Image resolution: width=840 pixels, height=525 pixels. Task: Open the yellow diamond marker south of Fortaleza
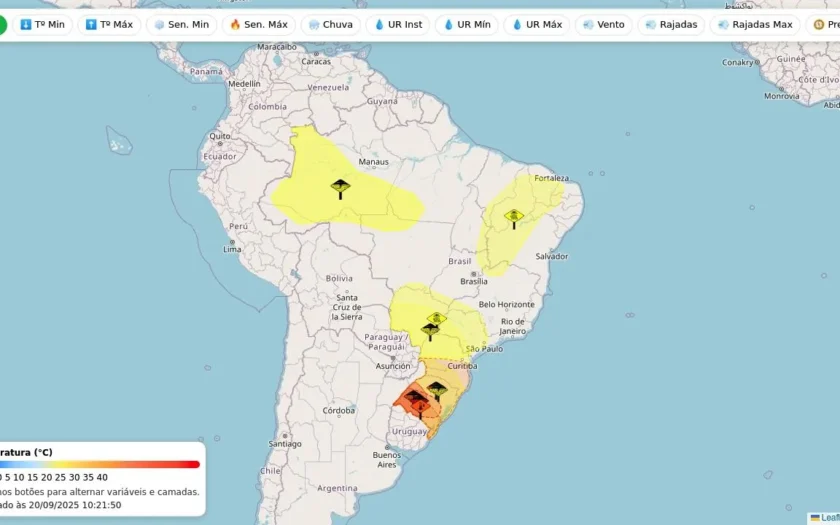(x=514, y=219)
